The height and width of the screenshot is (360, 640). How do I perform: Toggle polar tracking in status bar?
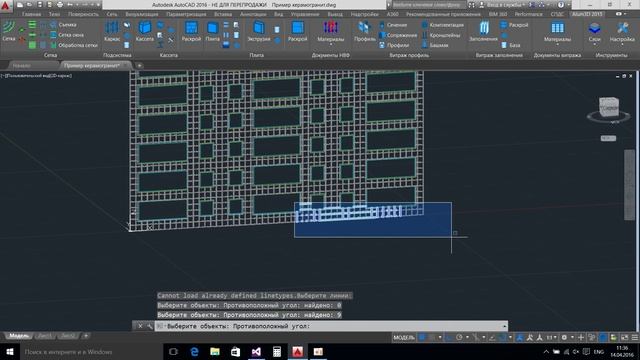459,338
